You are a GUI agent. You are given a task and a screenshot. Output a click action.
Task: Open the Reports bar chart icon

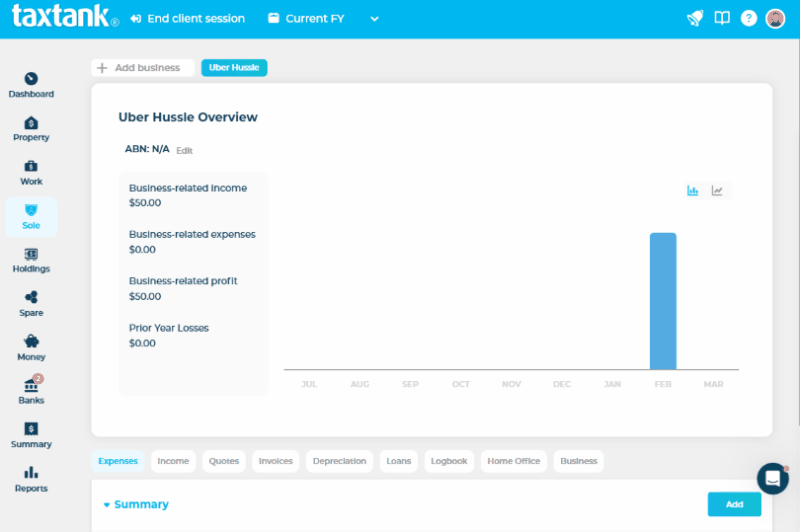[x=31, y=472]
